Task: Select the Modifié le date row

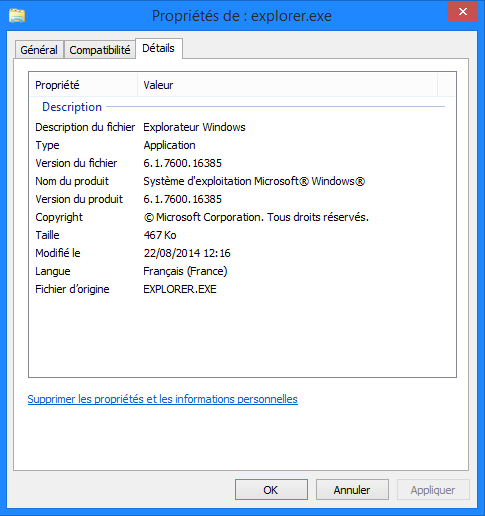Action: tap(242, 253)
